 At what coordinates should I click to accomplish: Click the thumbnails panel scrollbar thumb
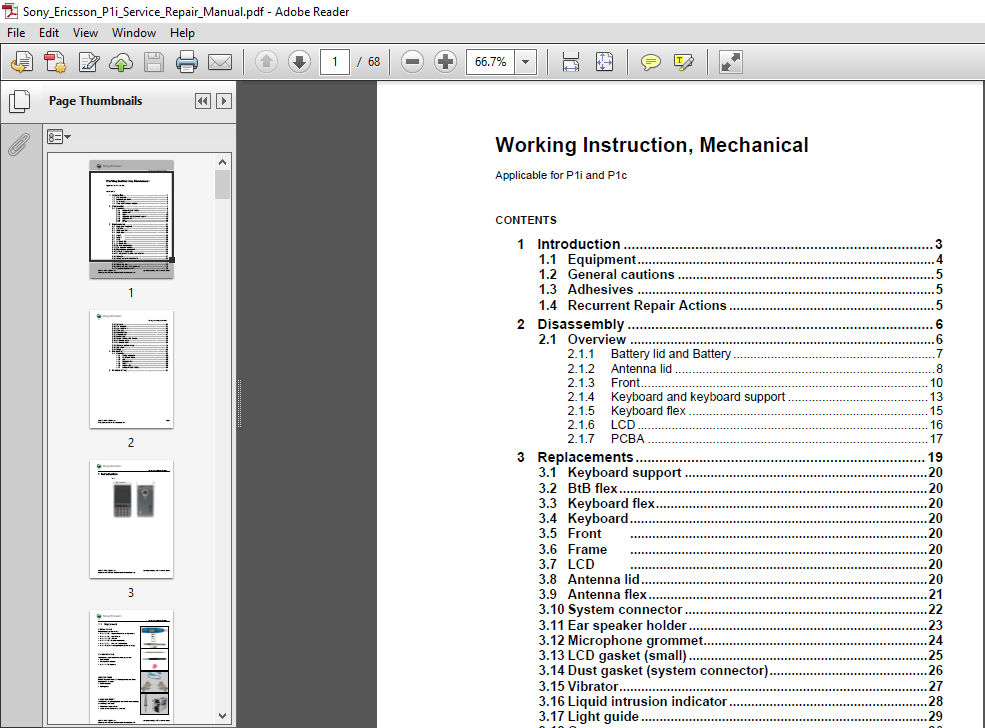click(x=222, y=185)
